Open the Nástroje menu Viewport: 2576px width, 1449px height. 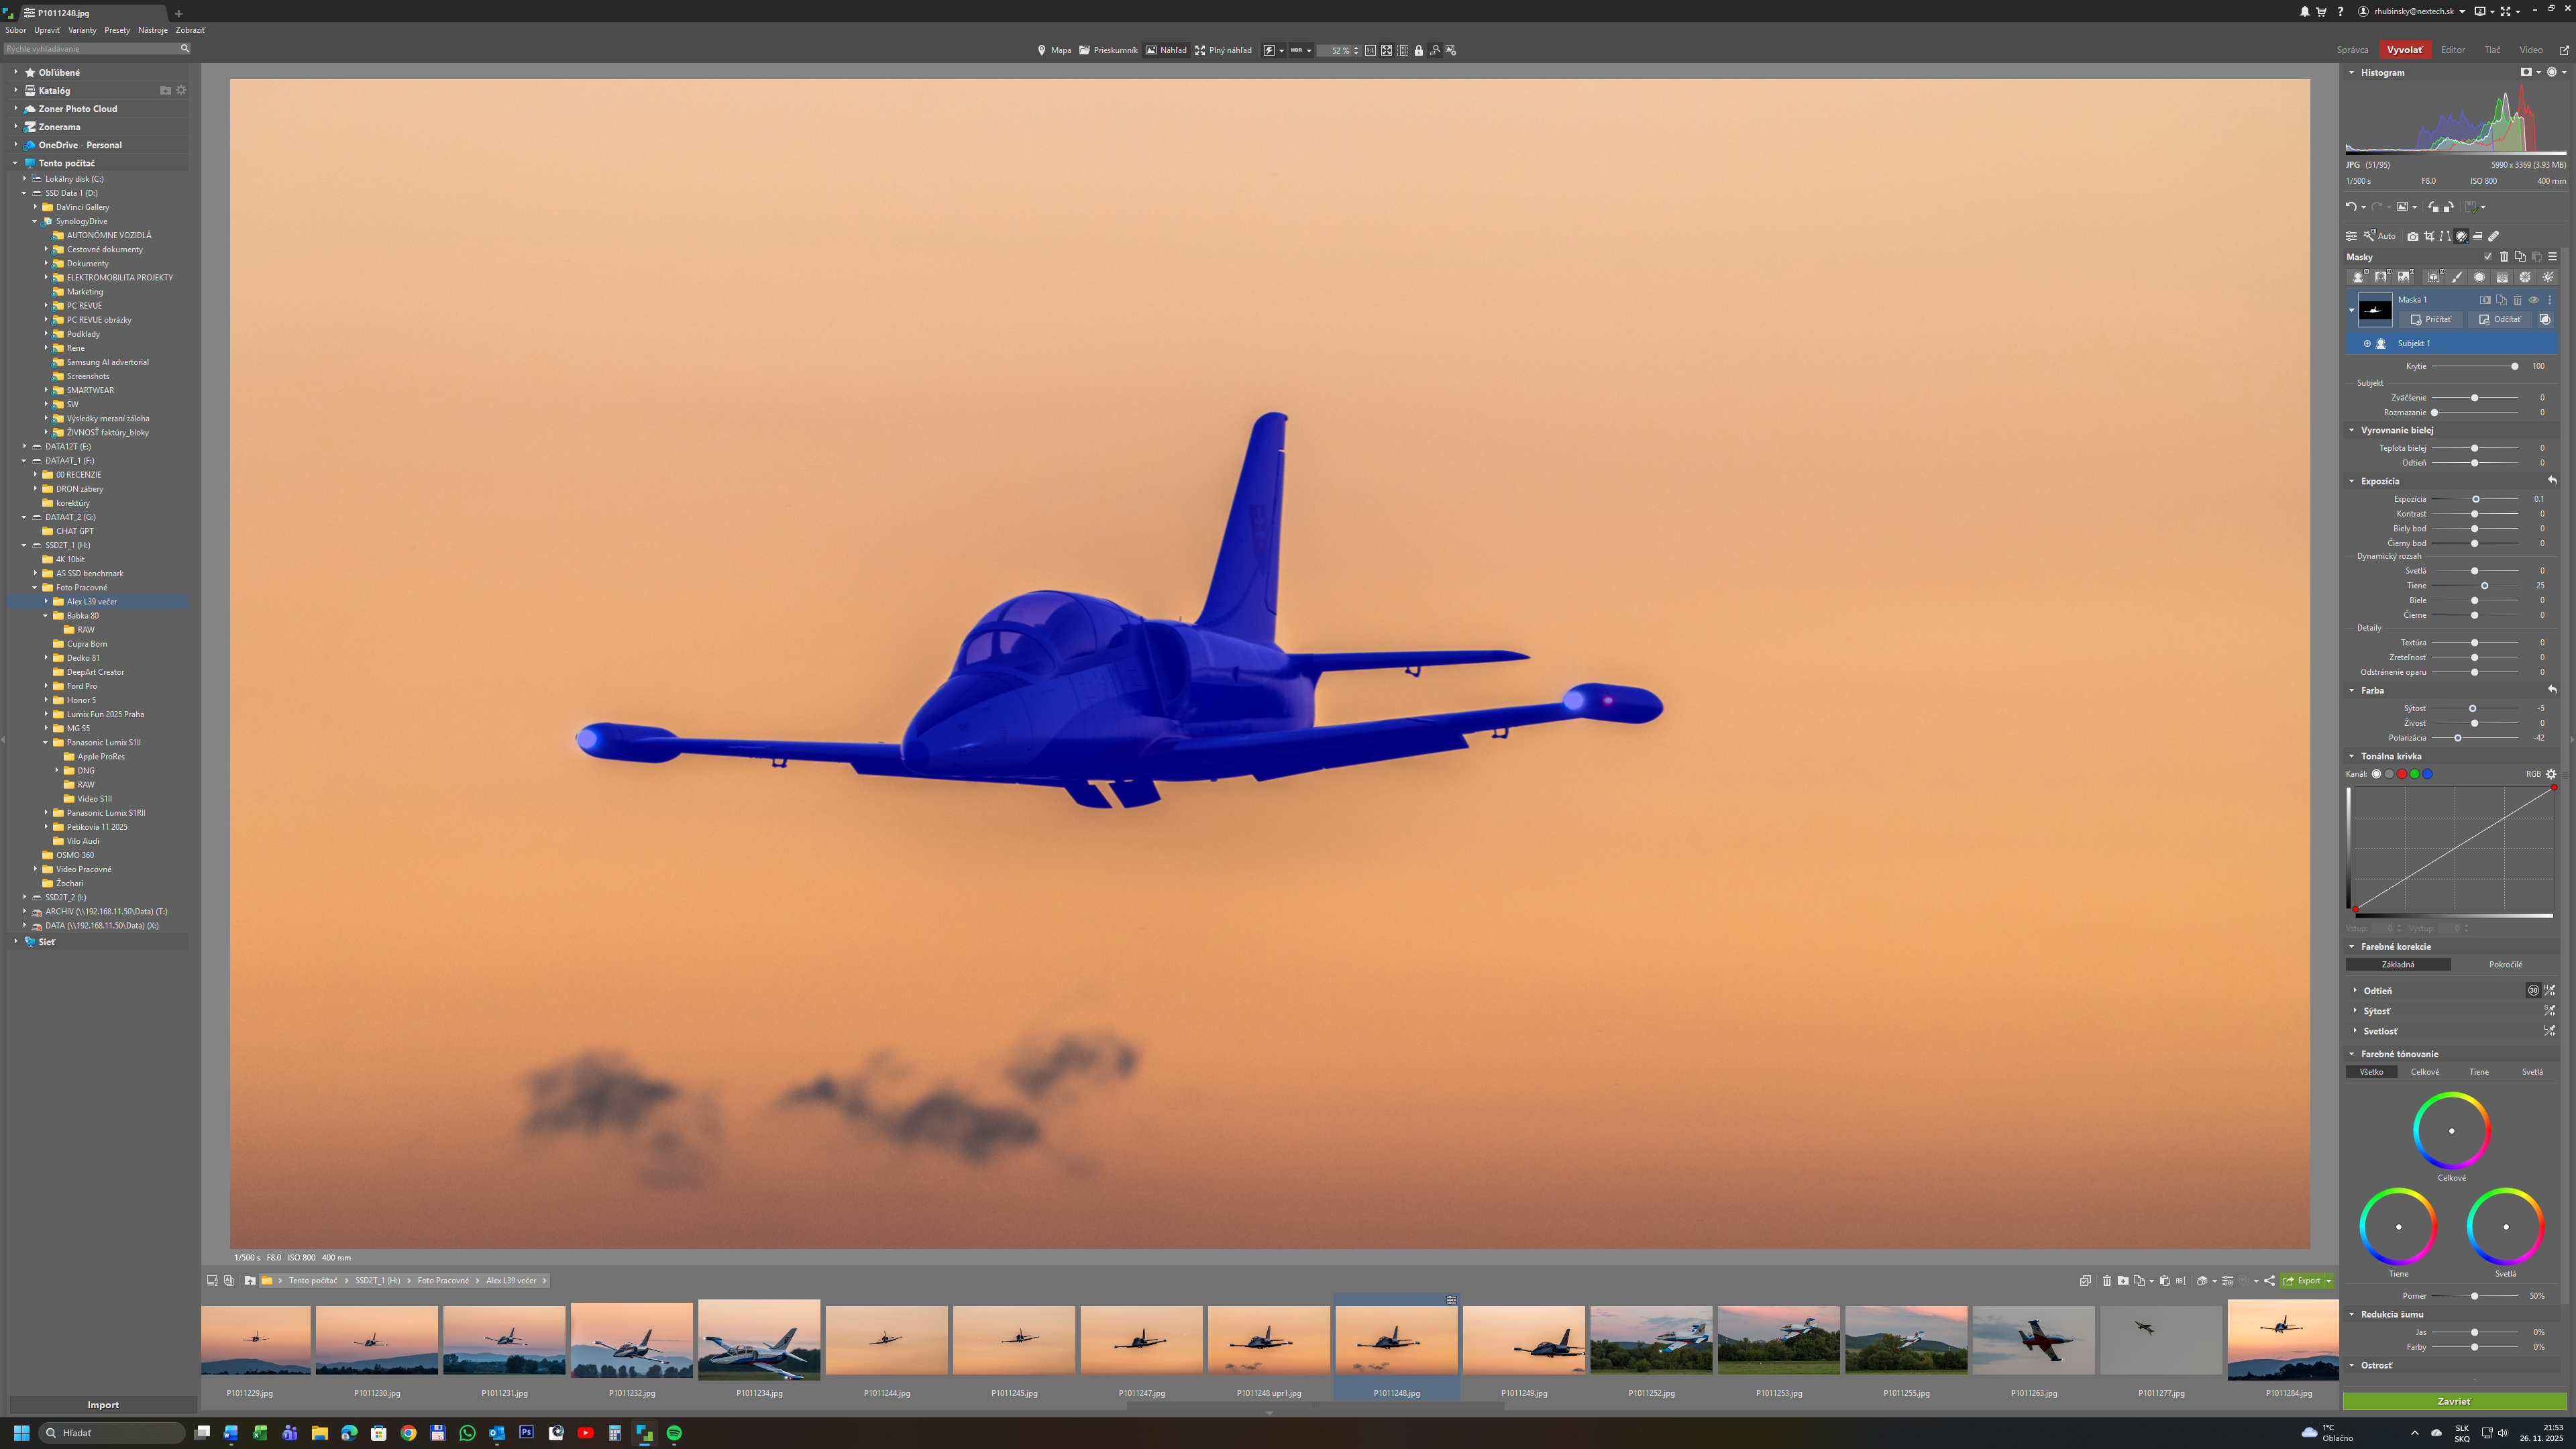point(153,30)
